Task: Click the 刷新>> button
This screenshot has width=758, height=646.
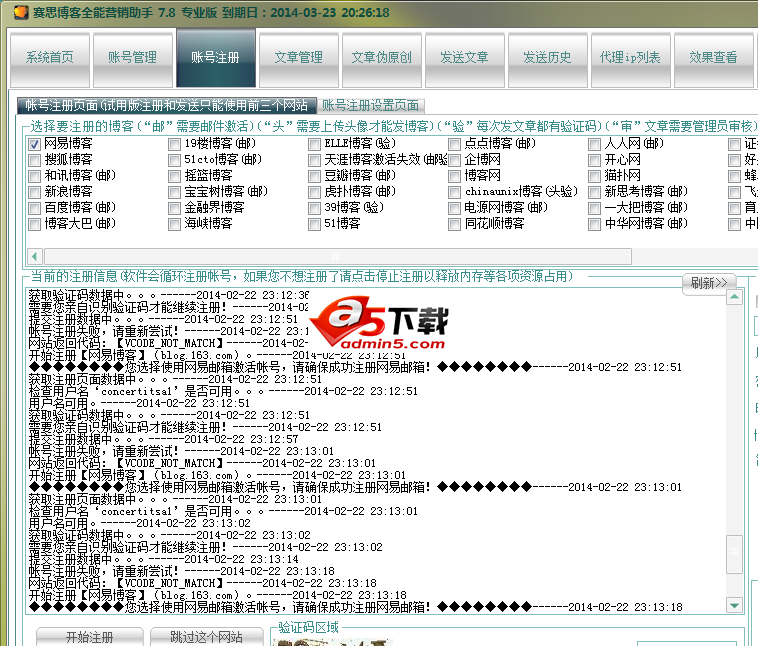Action: [709, 283]
